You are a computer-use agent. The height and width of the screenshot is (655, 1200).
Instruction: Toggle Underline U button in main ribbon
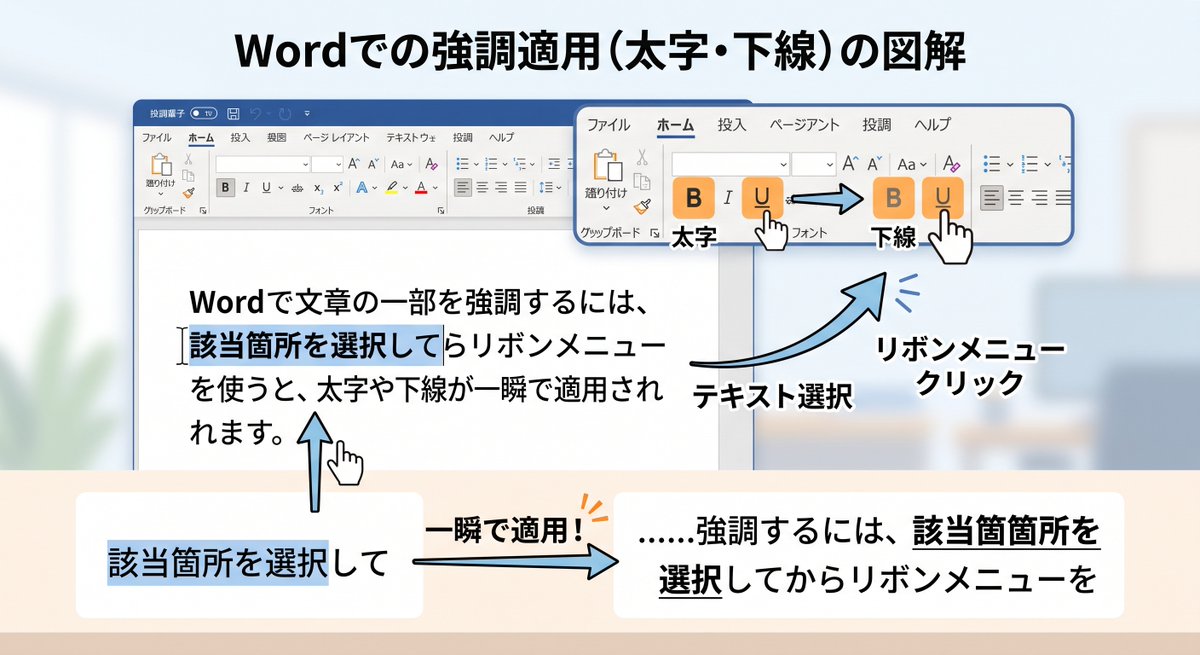point(266,187)
